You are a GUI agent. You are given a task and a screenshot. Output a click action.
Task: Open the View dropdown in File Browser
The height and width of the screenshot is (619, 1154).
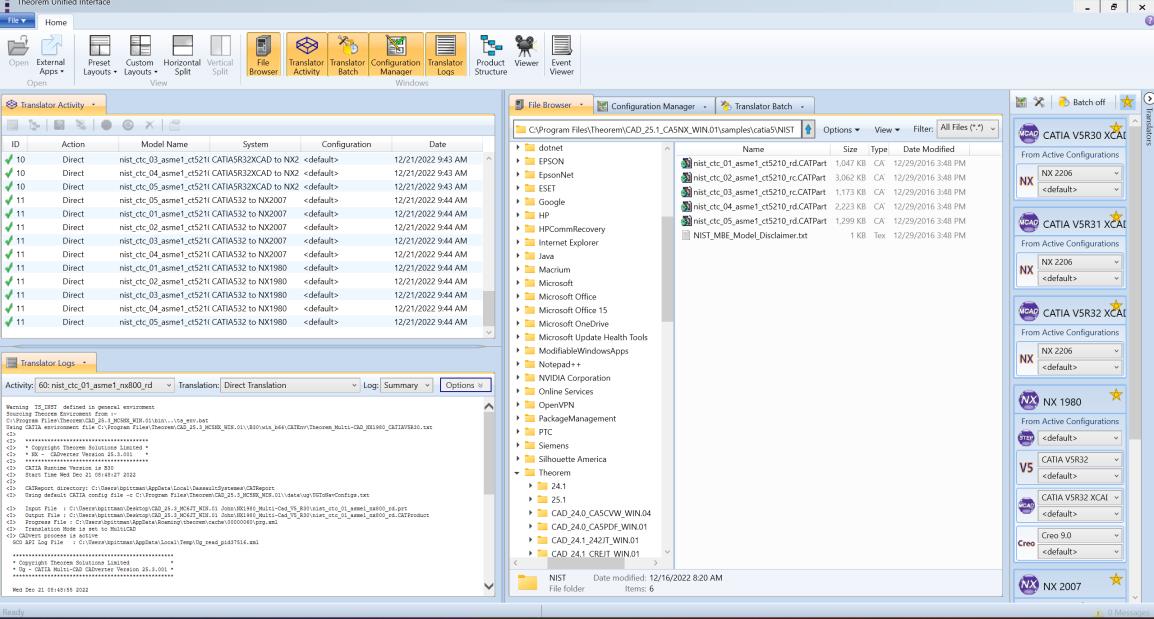tap(886, 130)
